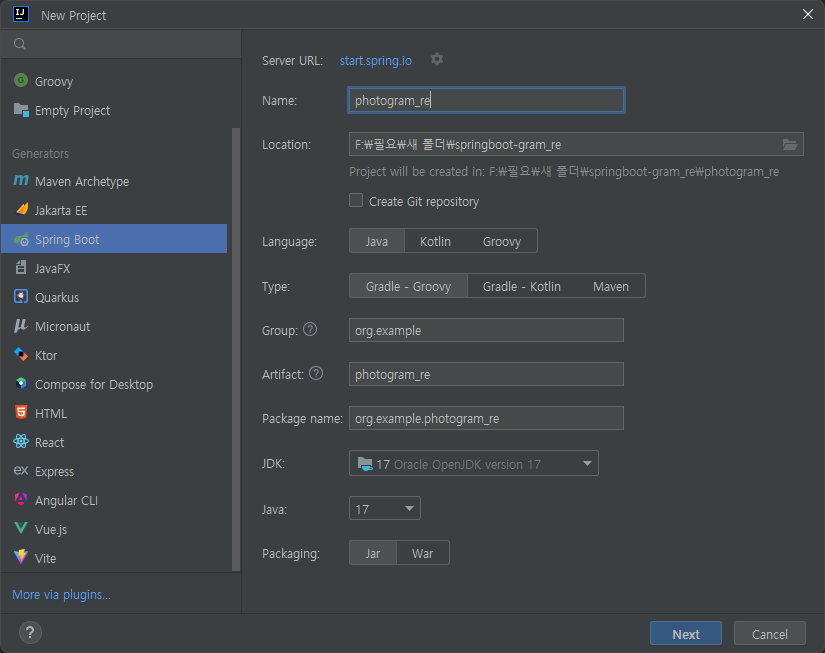Enable Create Git repository checkbox
Viewport: 825px width, 653px height.
tap(356, 200)
